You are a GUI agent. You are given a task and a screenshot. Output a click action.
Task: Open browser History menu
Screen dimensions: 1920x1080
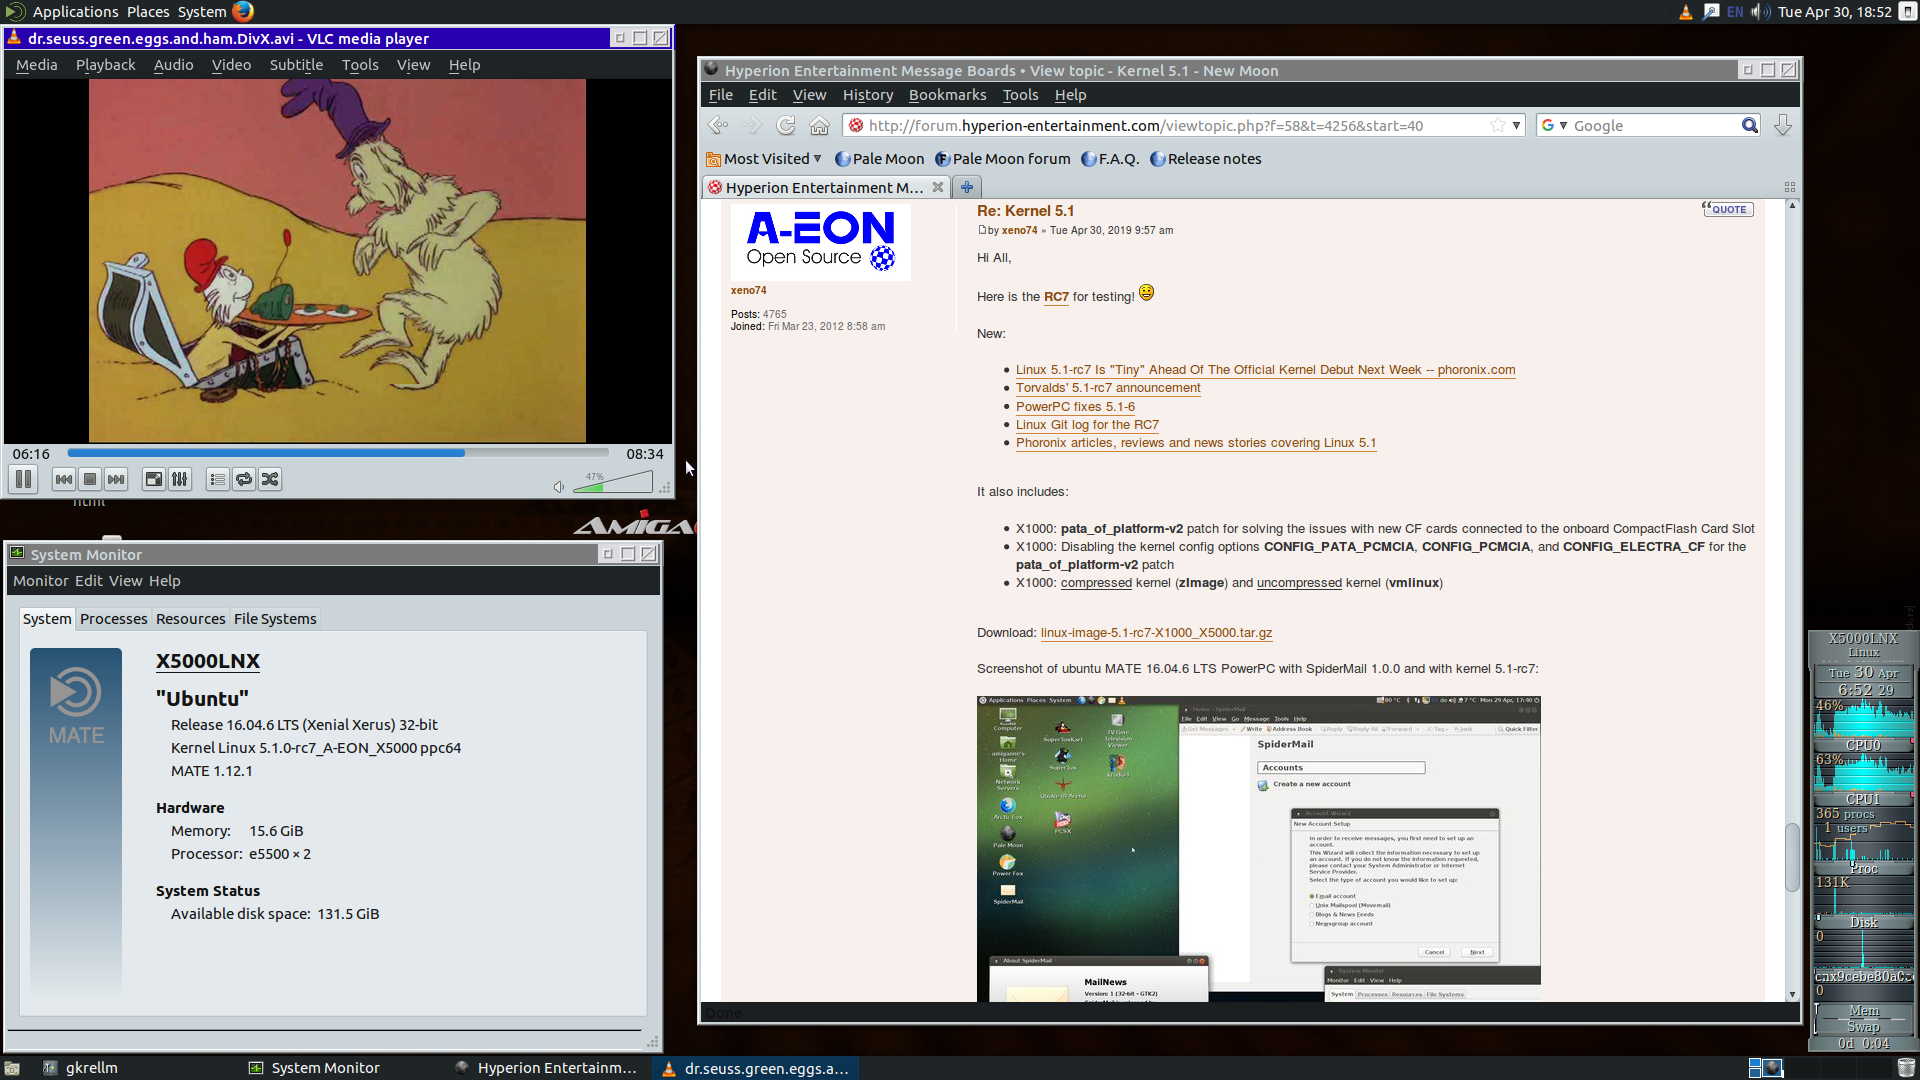coord(867,95)
